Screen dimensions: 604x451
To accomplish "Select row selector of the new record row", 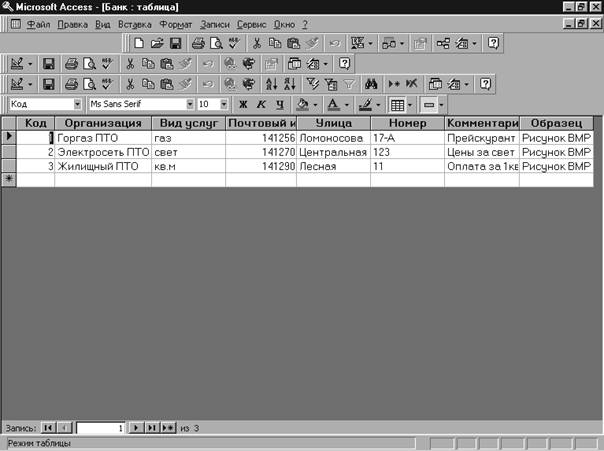I will 9,179.
